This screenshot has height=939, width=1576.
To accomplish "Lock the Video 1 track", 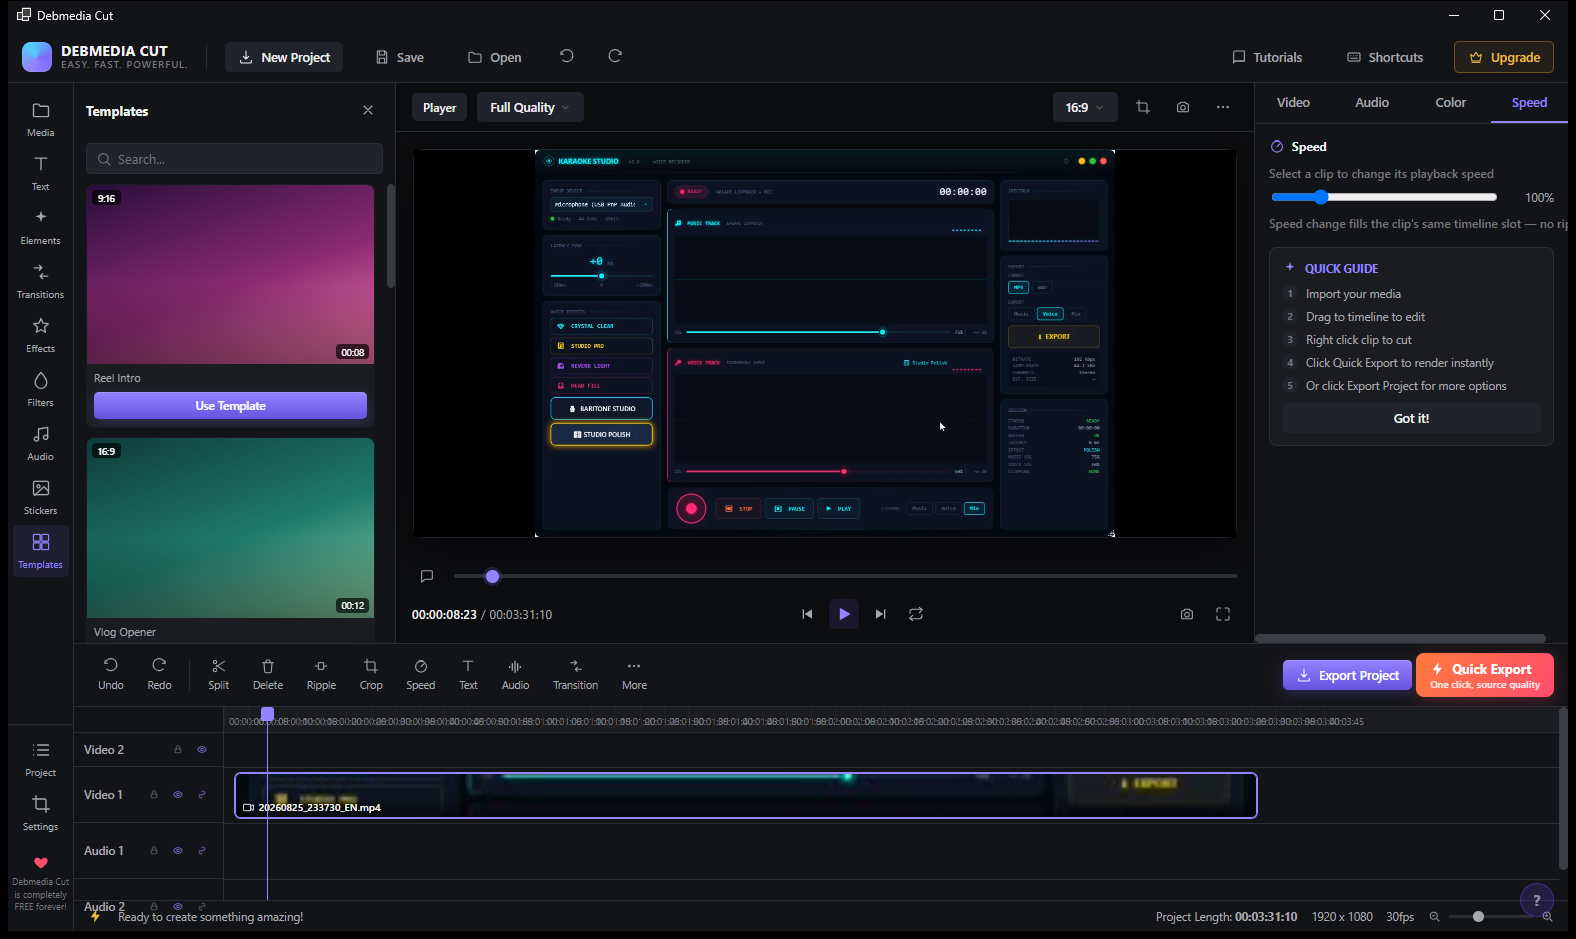I will click(x=154, y=795).
